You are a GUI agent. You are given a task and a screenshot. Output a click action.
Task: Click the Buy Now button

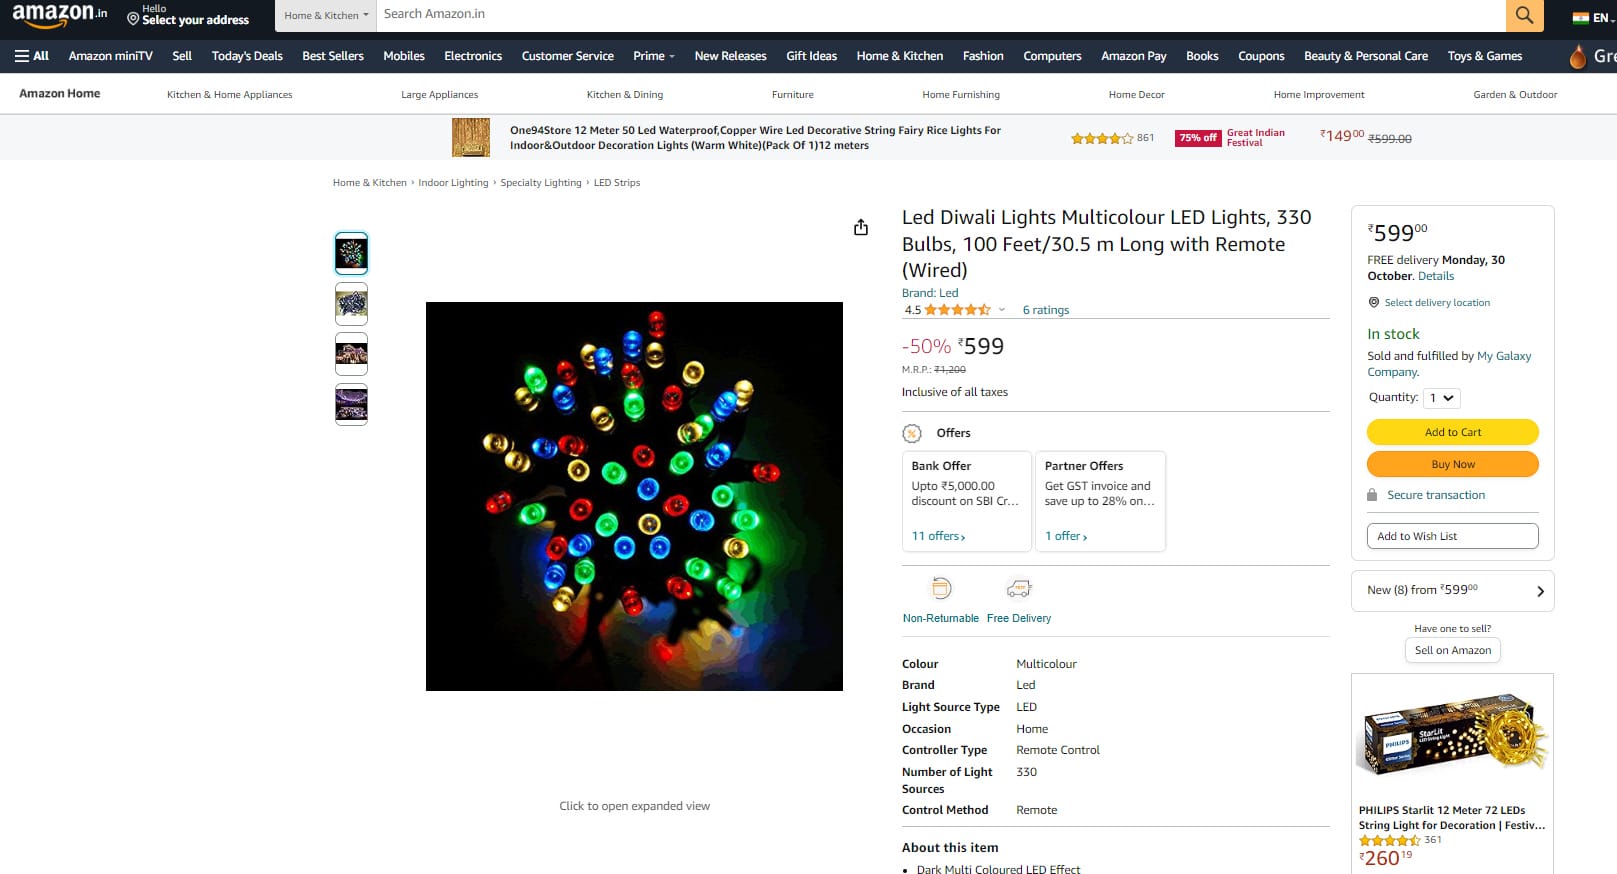pyautogui.click(x=1452, y=464)
